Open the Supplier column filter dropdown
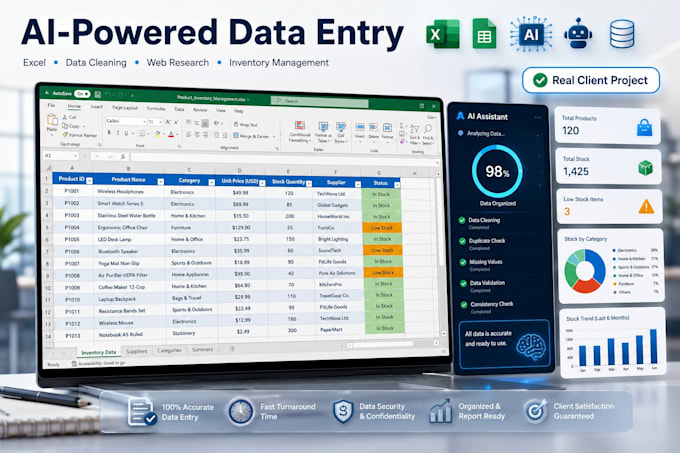680x453 pixels. pos(358,184)
